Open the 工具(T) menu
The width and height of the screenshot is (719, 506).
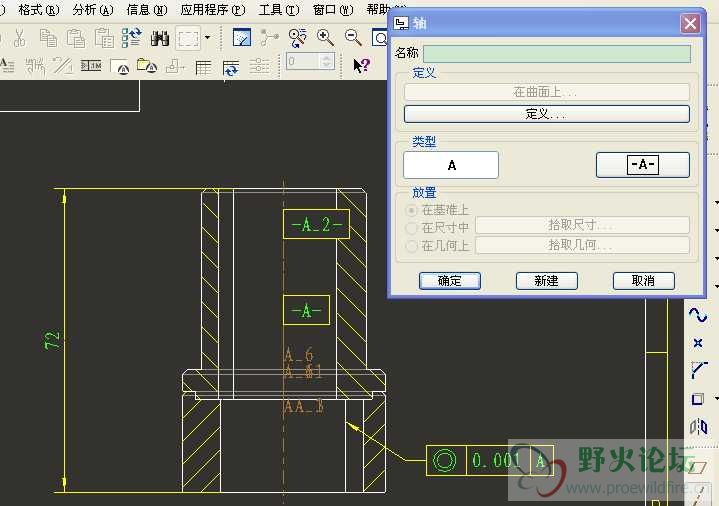279,10
